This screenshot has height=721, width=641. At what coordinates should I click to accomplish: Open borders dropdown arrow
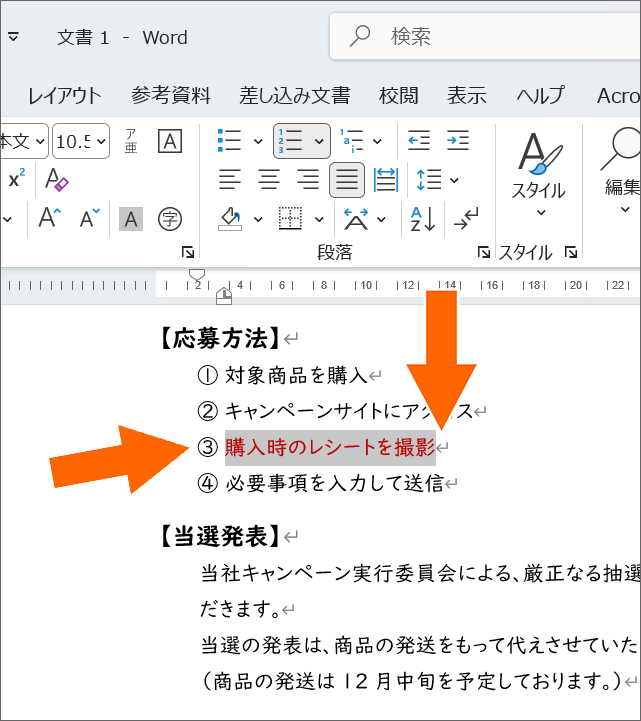pyautogui.click(x=319, y=219)
